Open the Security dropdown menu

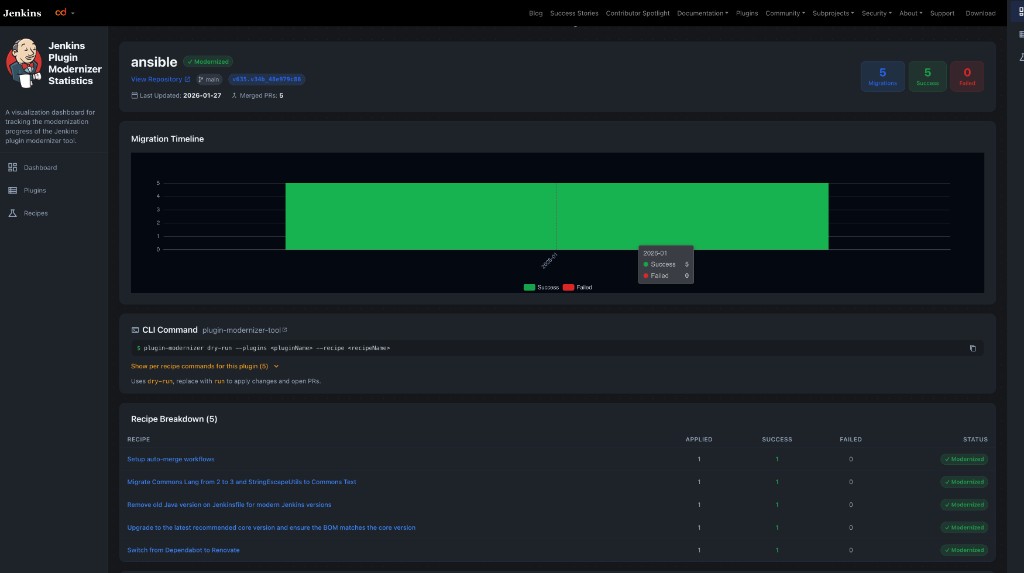[x=876, y=13]
